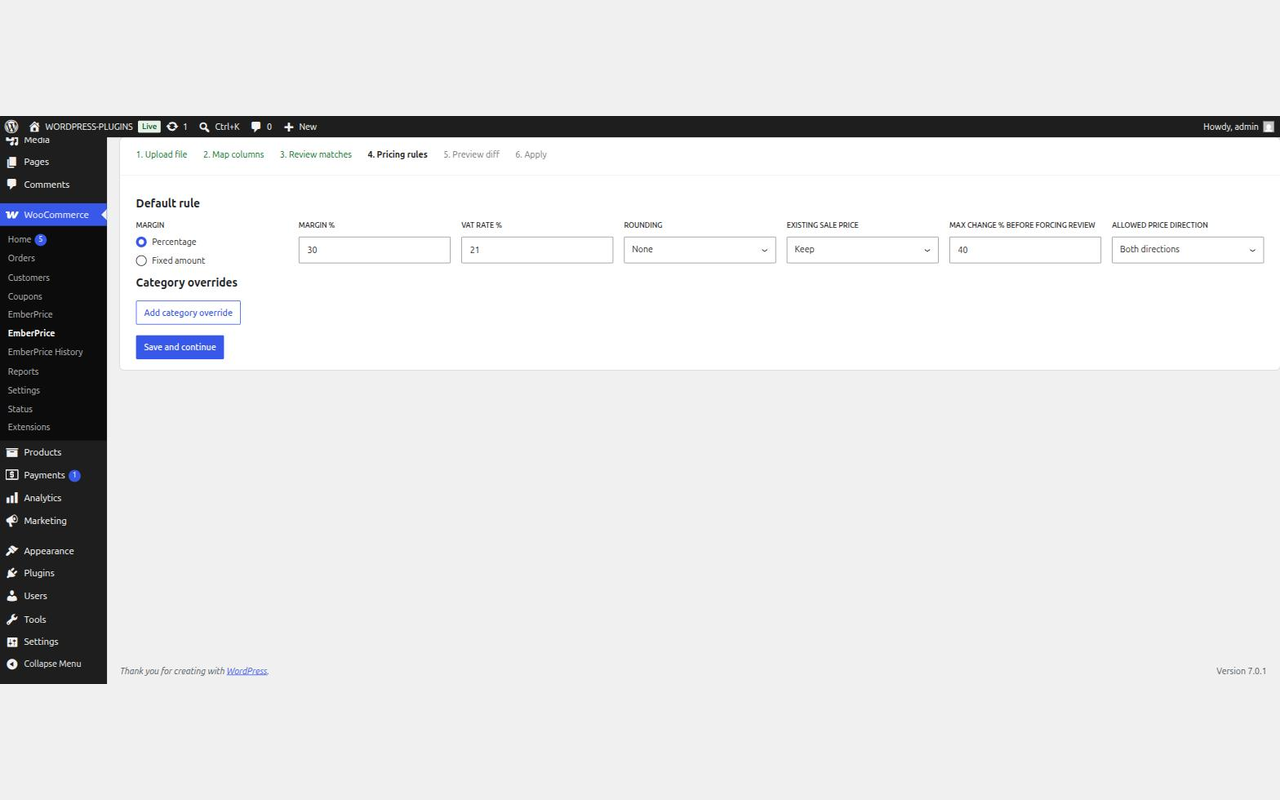This screenshot has width=1280, height=800.
Task: Open WooCommerce Extensions submenu item
Action: 29,427
